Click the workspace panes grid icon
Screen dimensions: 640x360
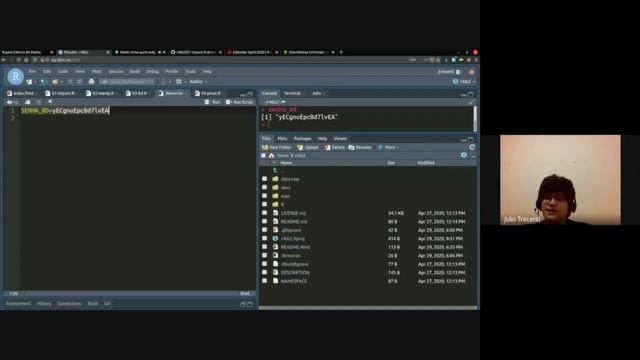pyautogui.click(x=179, y=82)
